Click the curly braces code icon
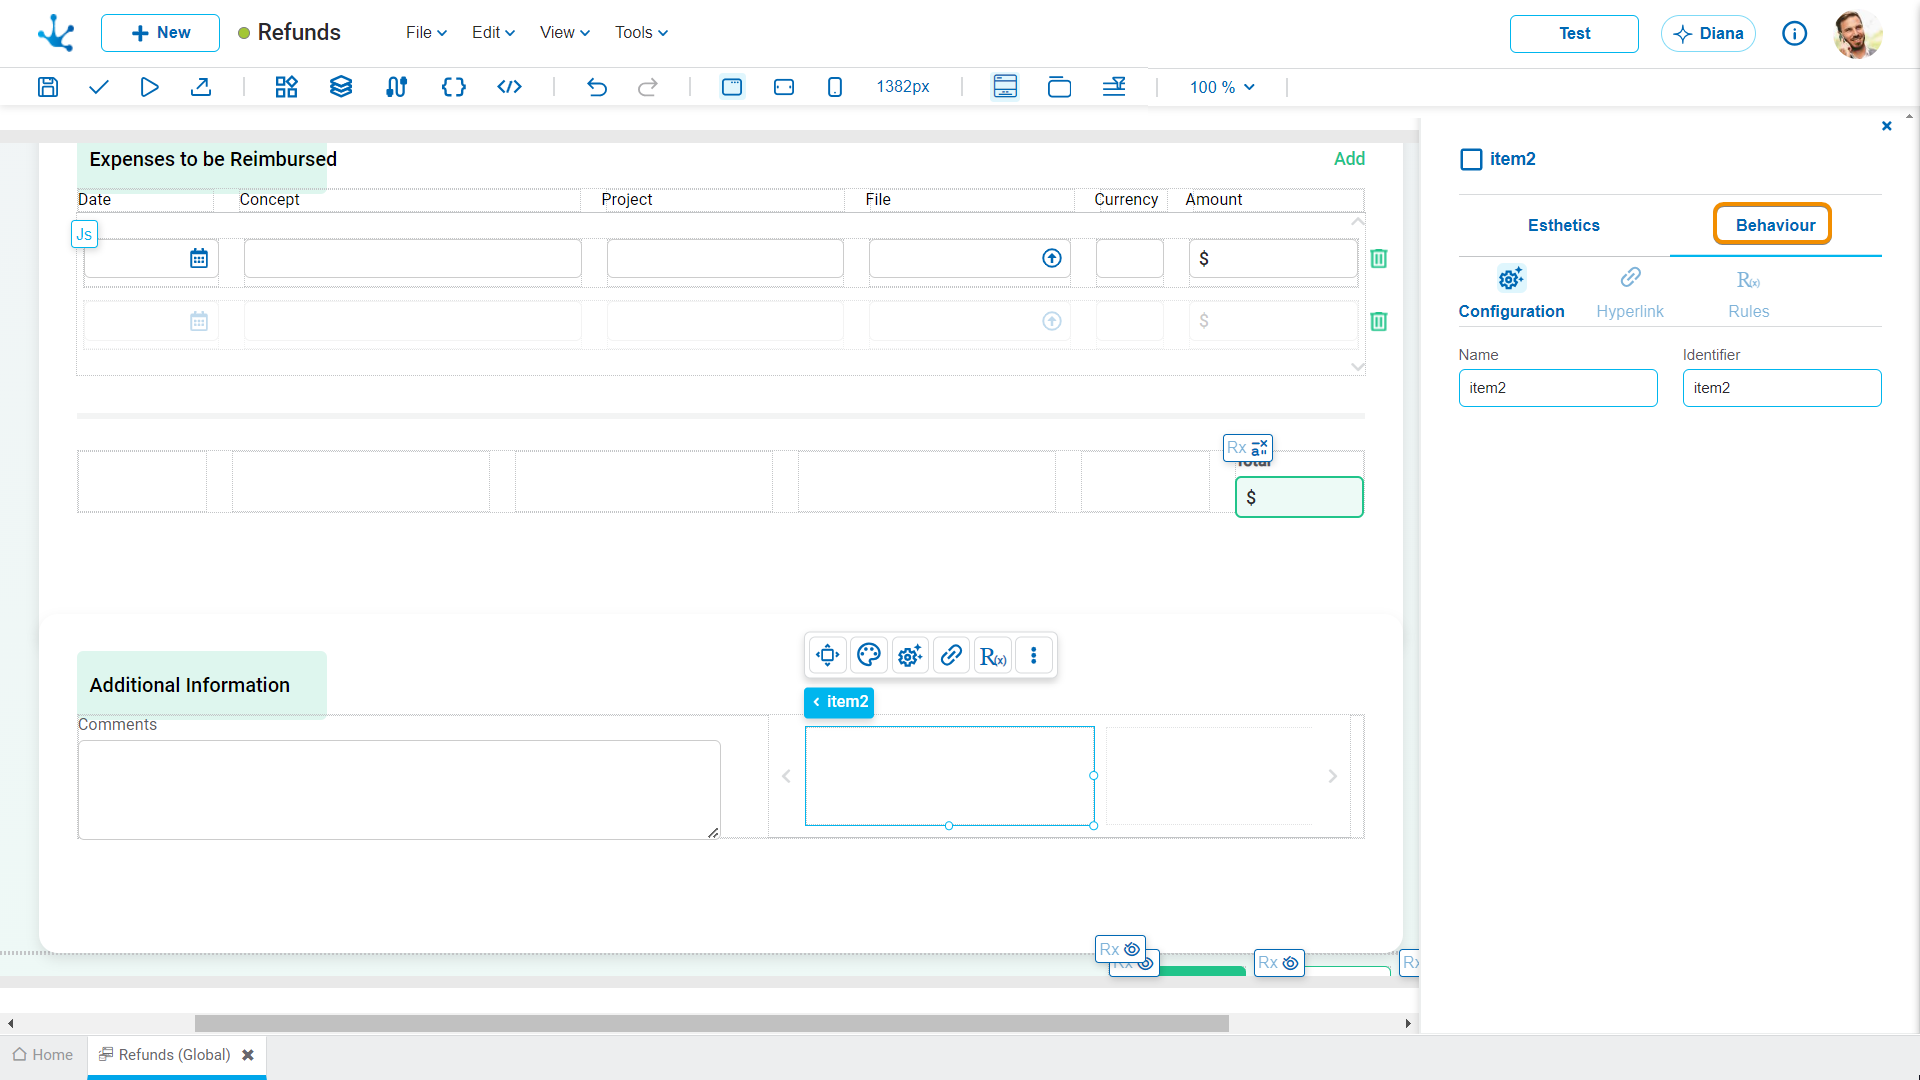 coord(453,87)
